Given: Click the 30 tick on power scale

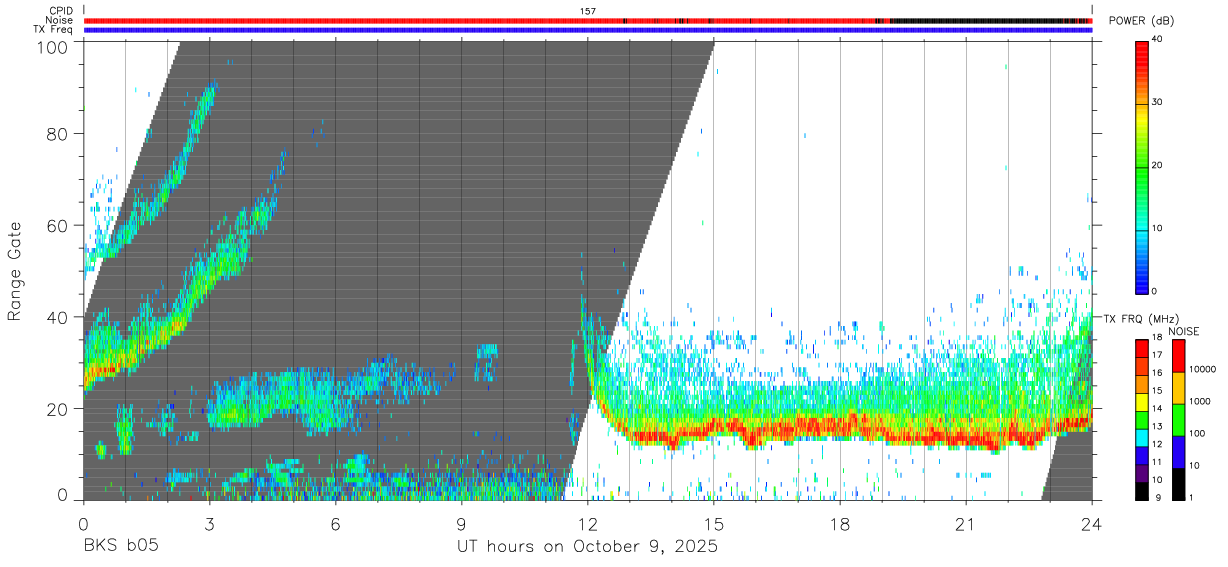Looking at the screenshot, I should pyautogui.click(x=1157, y=102).
